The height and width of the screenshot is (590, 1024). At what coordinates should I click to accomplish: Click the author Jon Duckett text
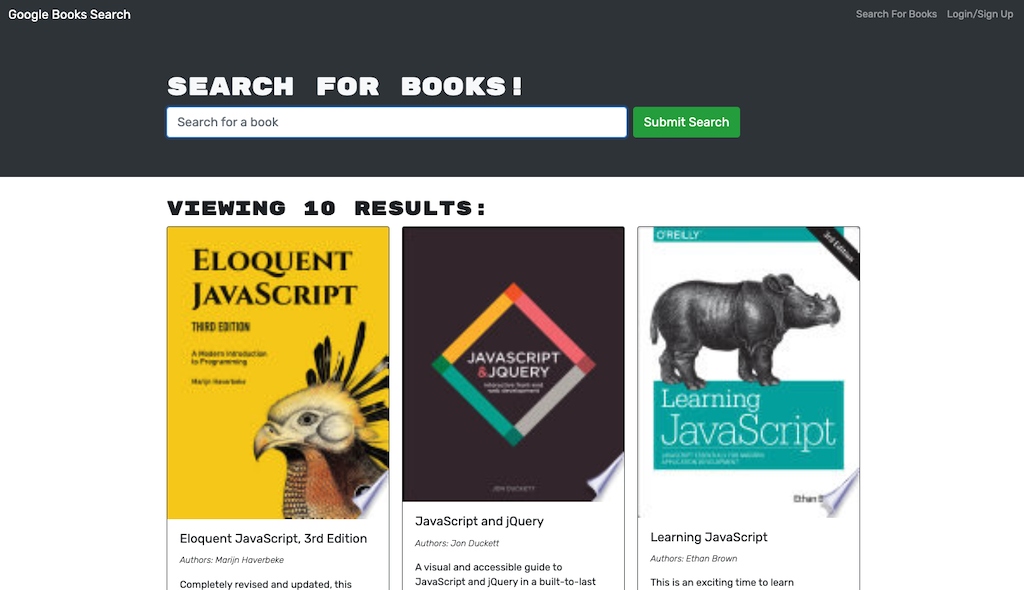point(458,543)
